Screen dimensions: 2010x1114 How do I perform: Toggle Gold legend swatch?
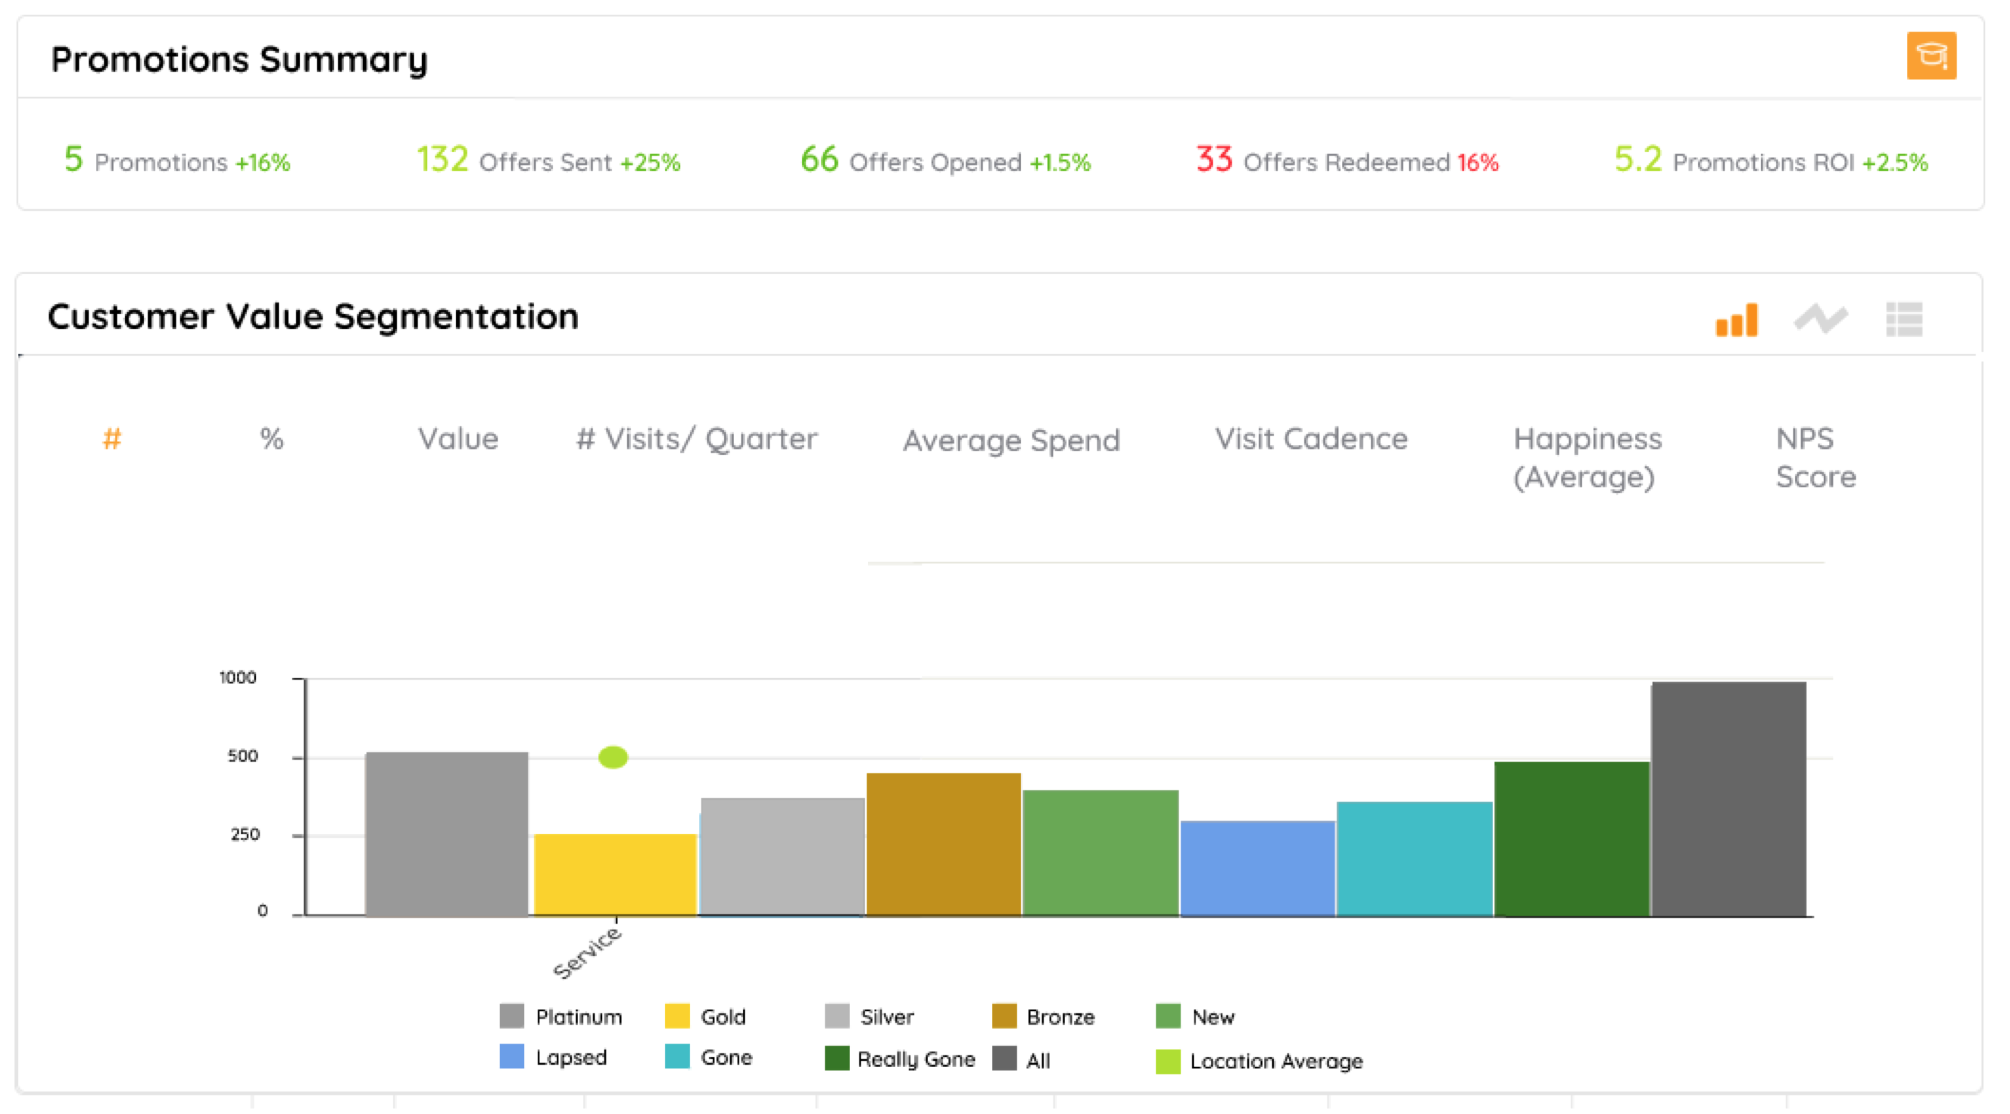click(677, 1017)
